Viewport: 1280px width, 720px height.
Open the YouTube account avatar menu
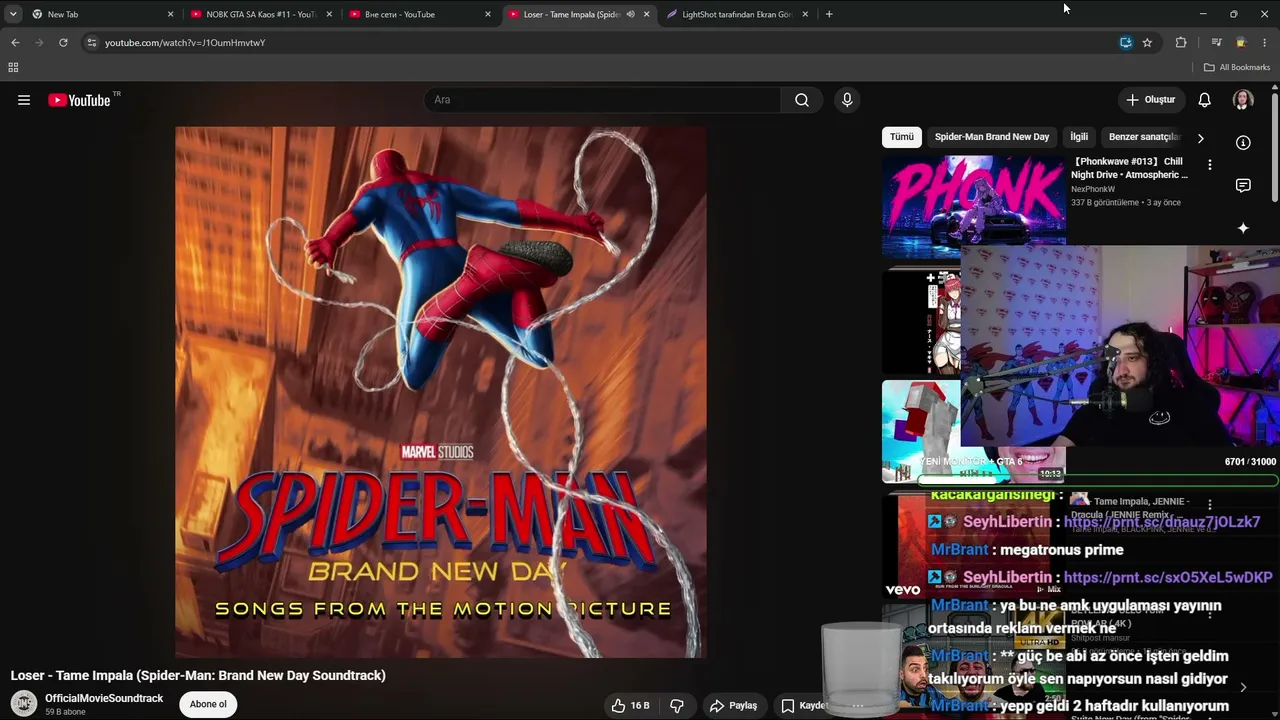1243,100
